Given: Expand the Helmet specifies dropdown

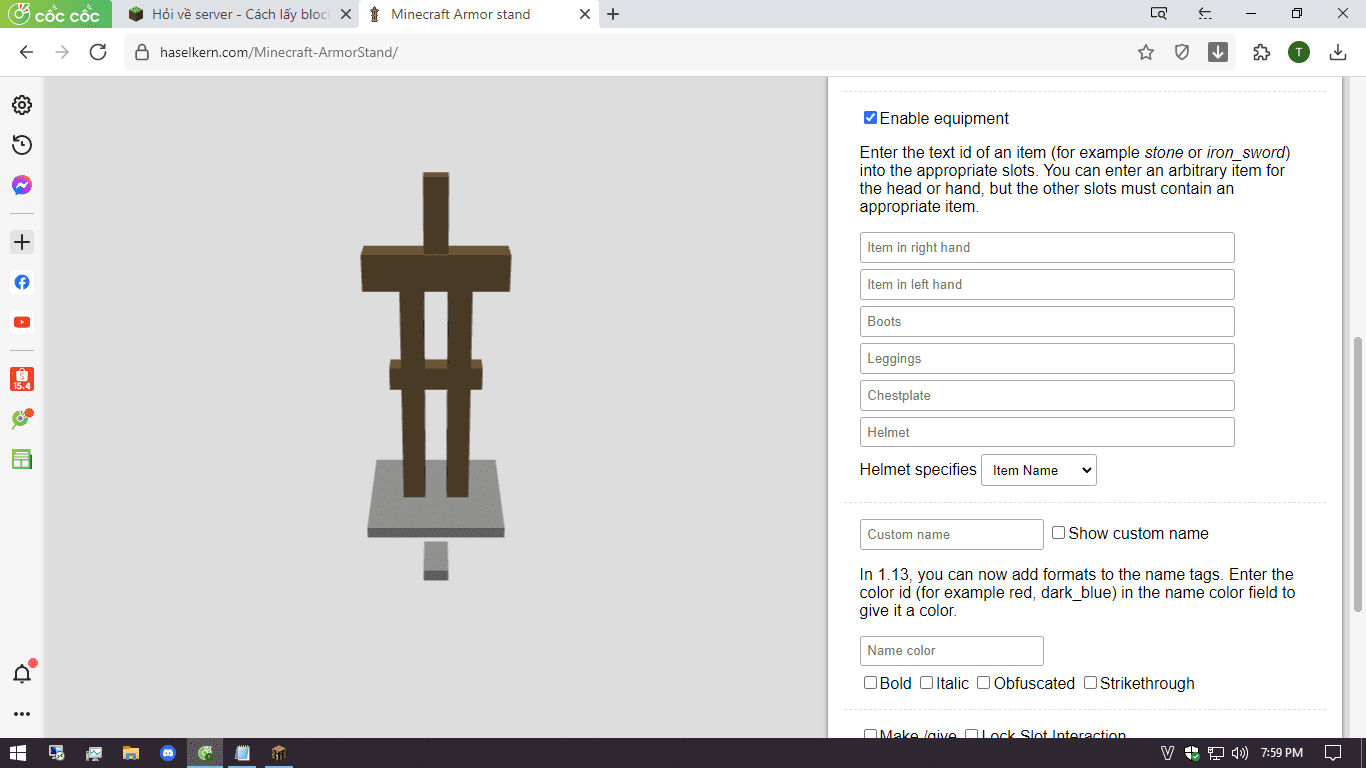Looking at the screenshot, I should click(1038, 470).
